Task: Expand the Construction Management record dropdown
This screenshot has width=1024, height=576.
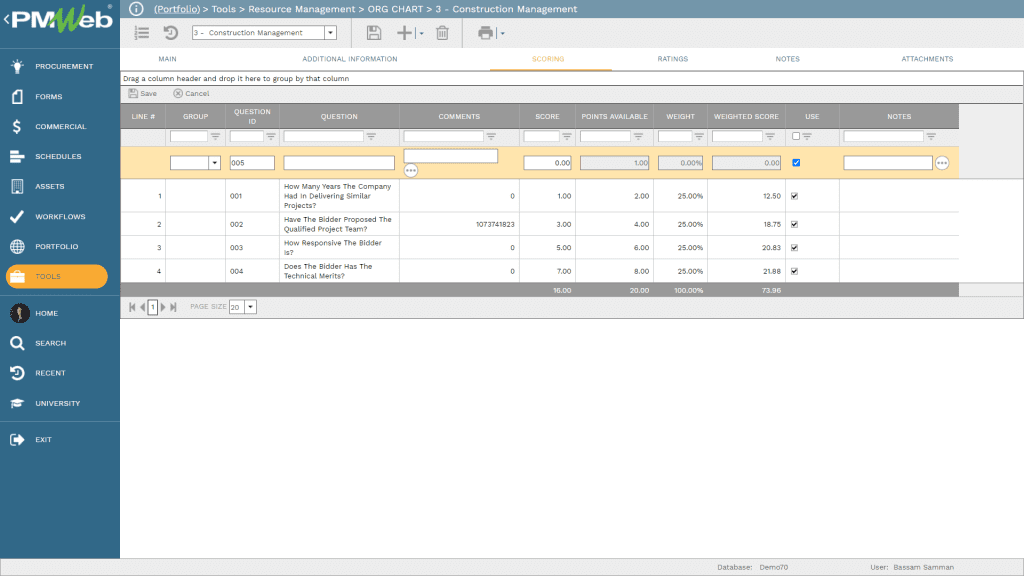Action: point(330,33)
